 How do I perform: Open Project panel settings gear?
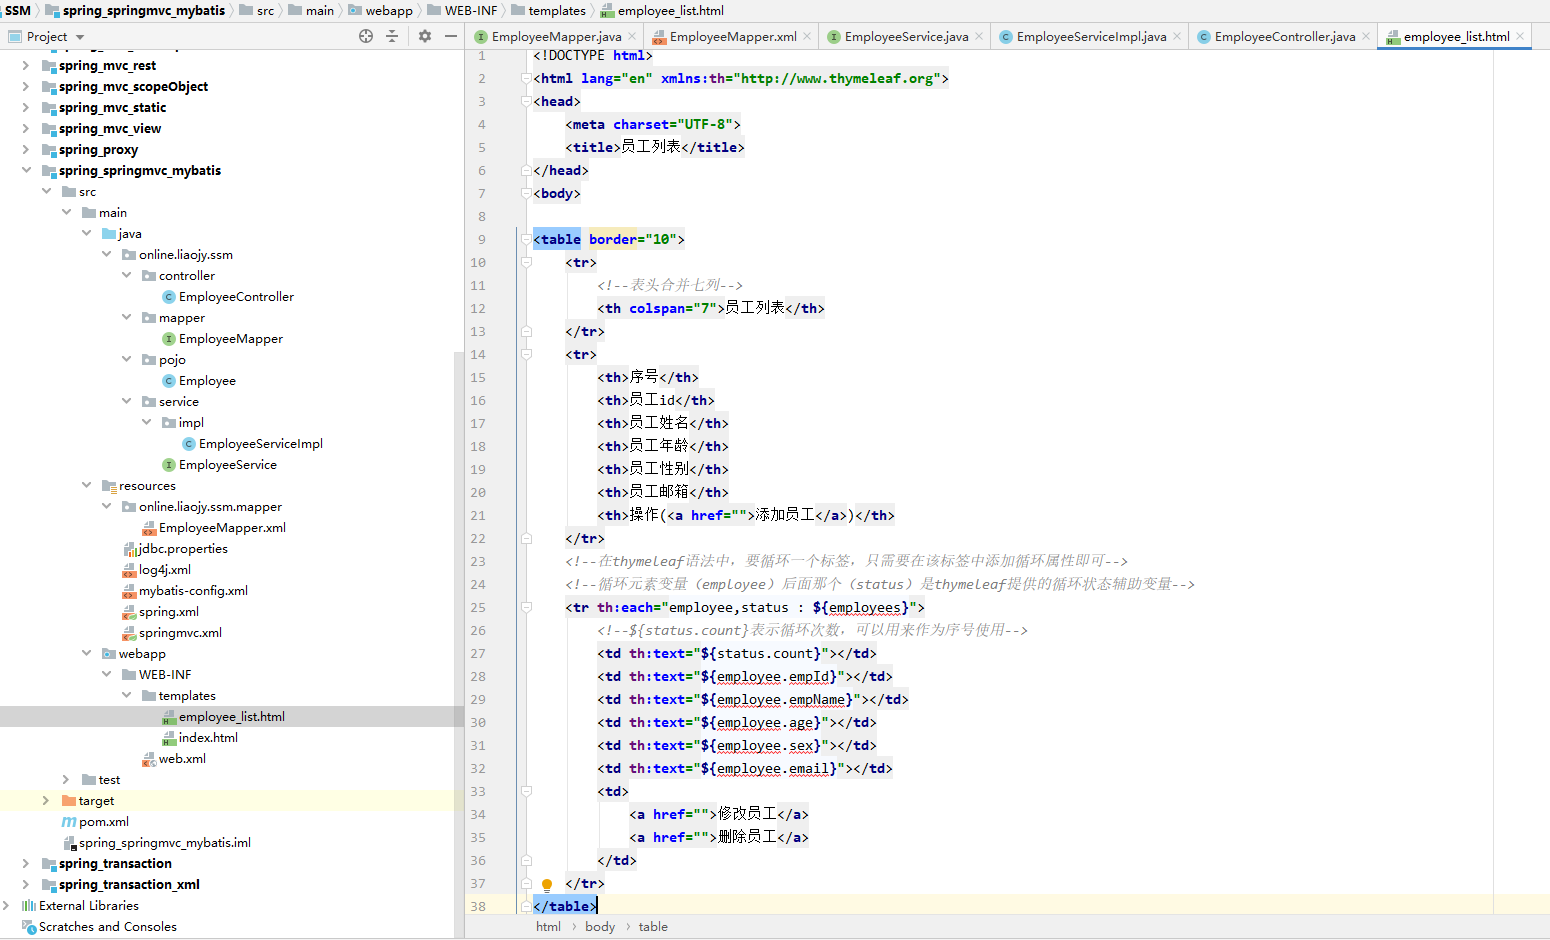(425, 36)
